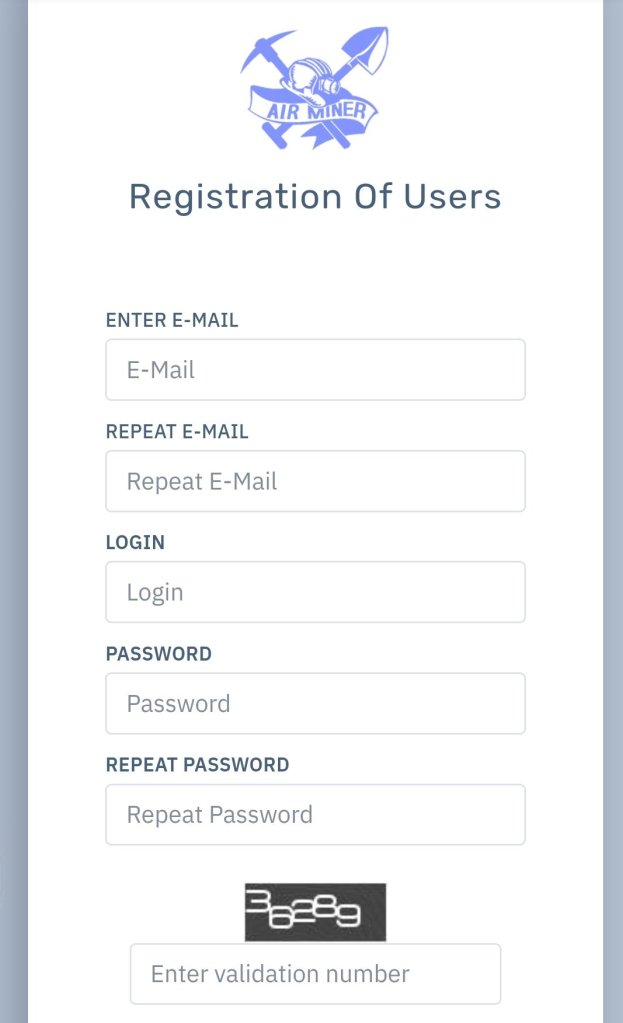Screen dimensions: 623x1023
Task: Click the gray page margin on the right
Action: [x=612, y=500]
